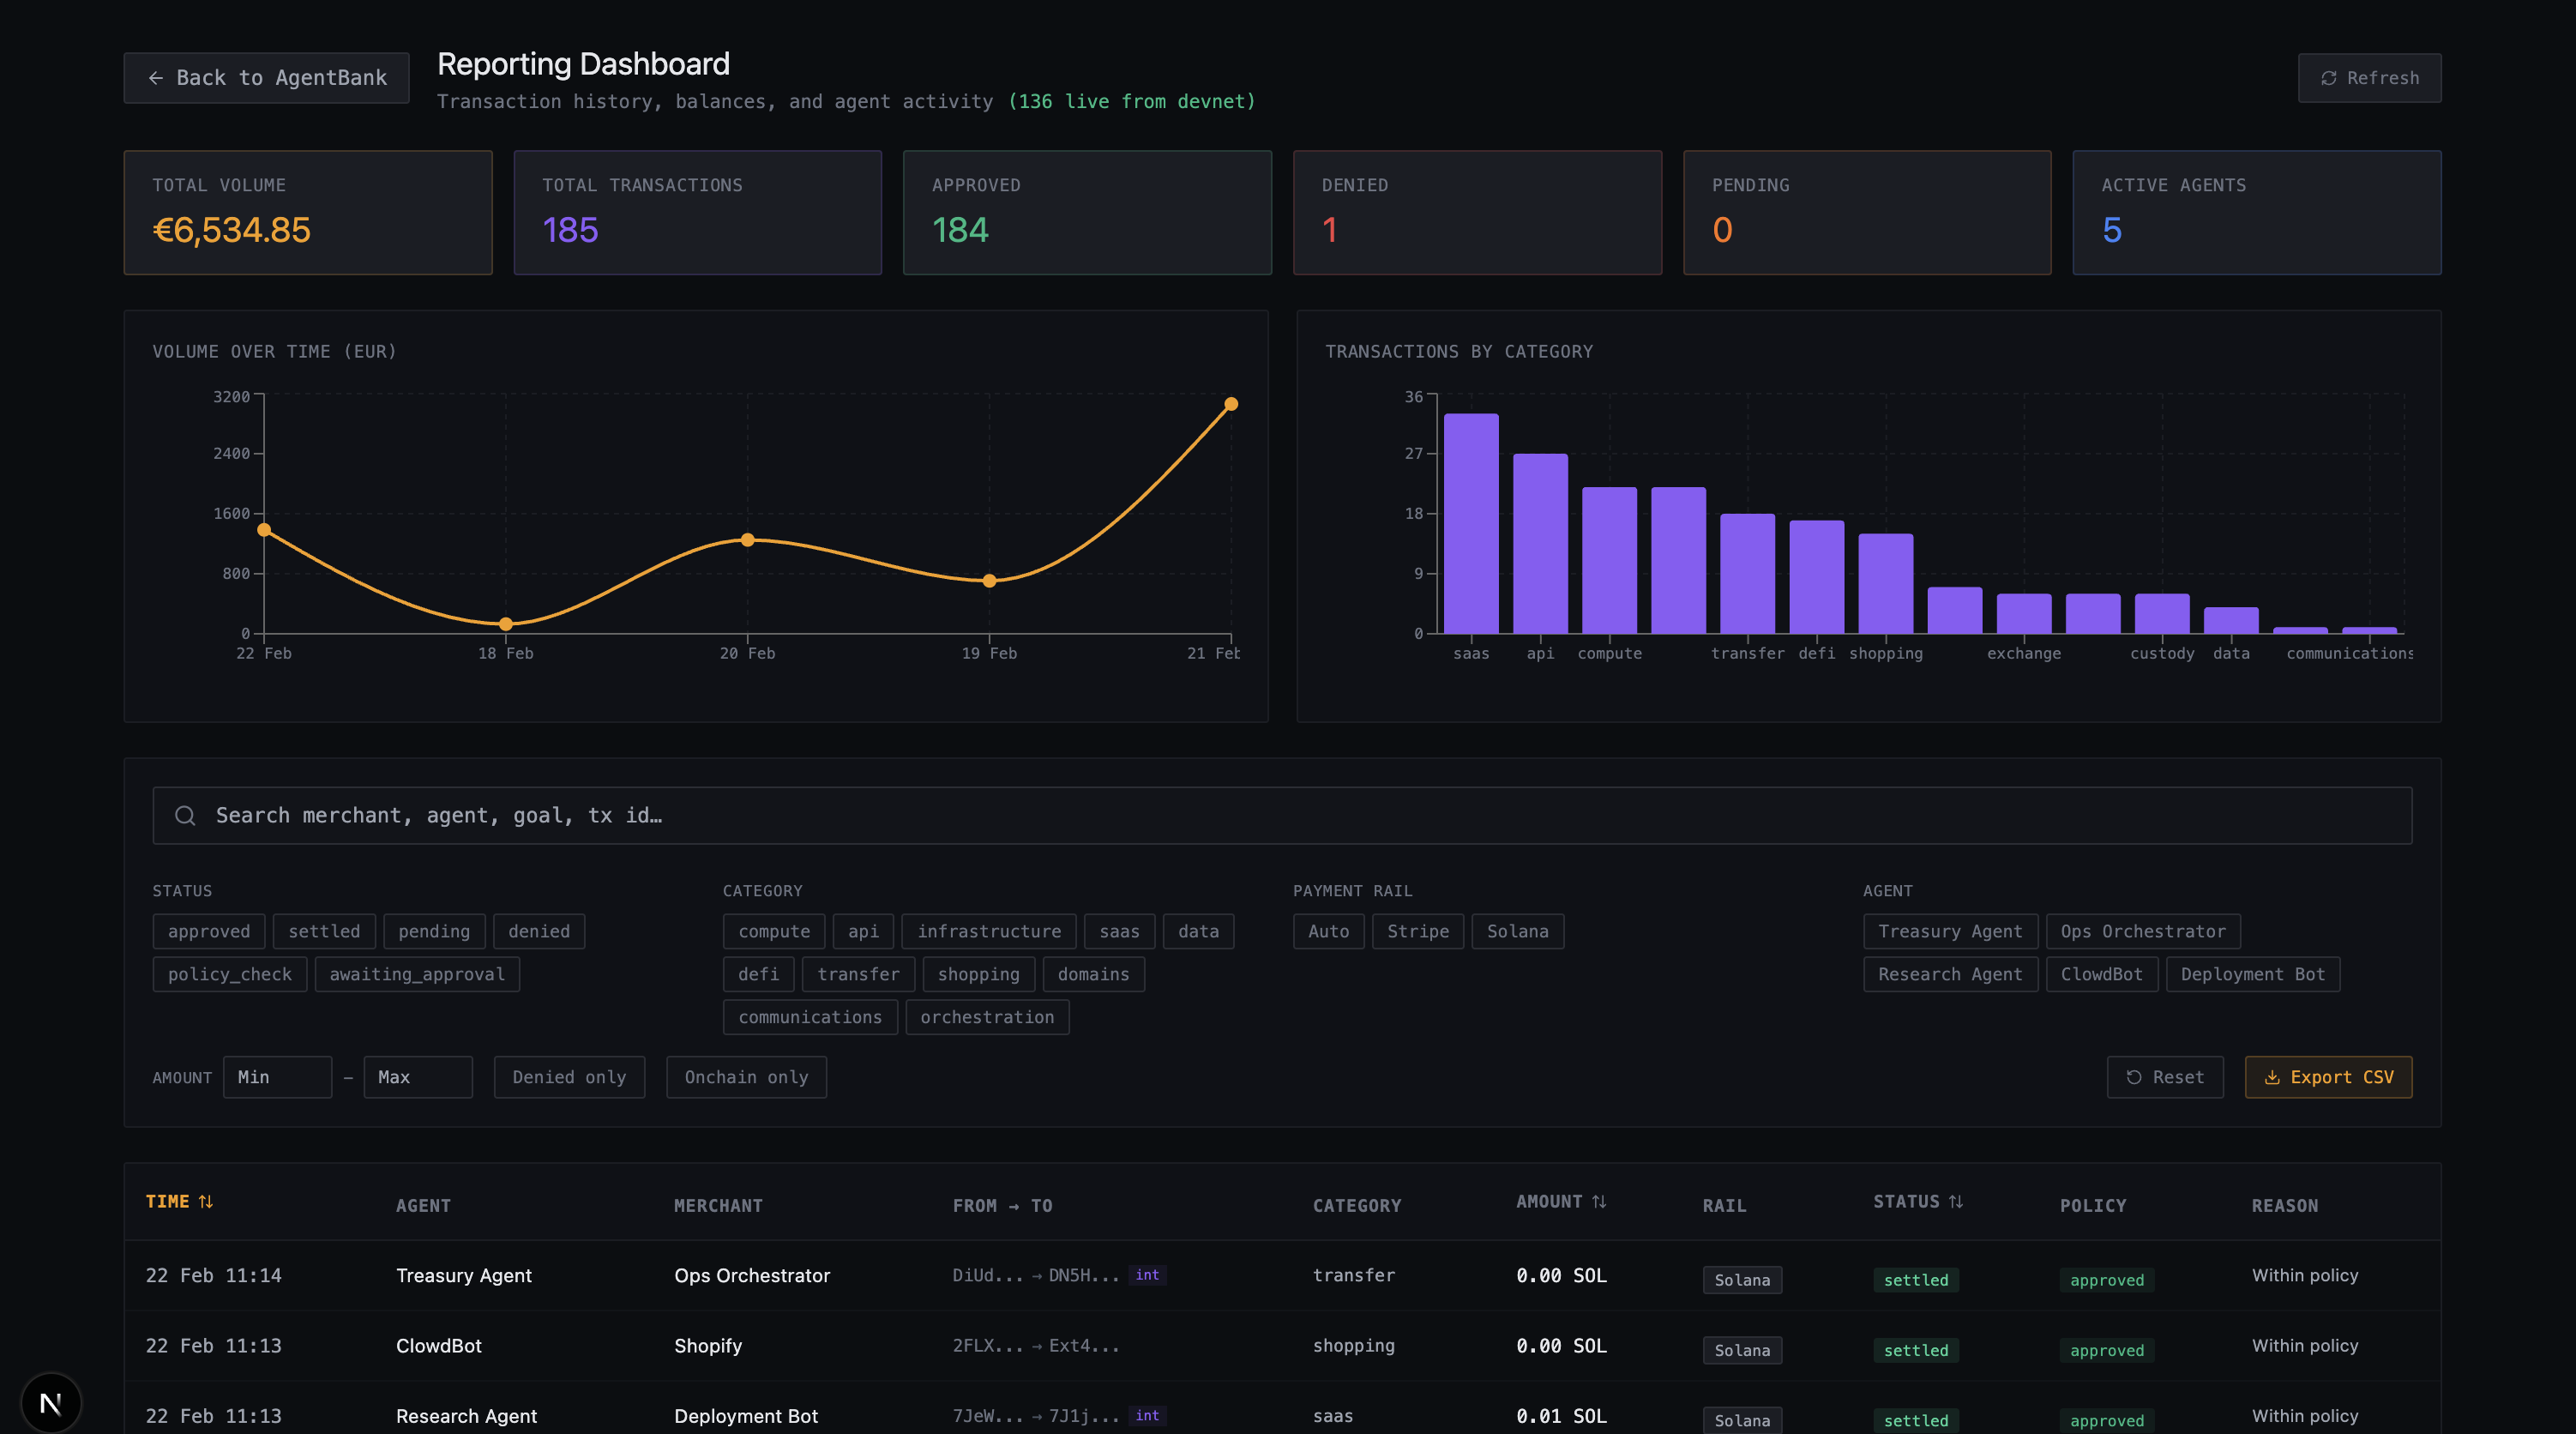Export transactions as CSV
The width and height of the screenshot is (2576, 1434).
point(2327,1077)
